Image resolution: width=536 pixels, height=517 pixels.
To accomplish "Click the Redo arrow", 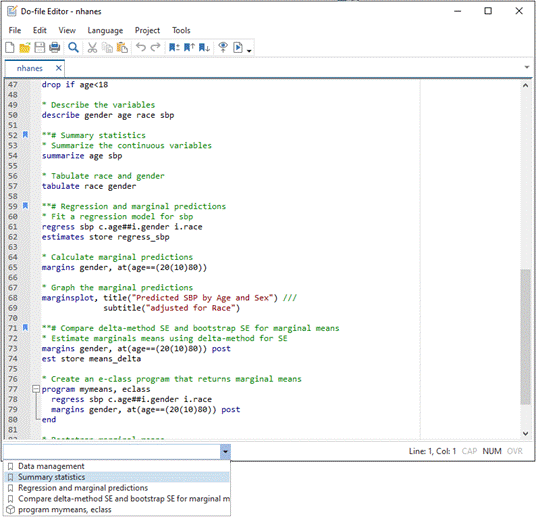I will (x=156, y=47).
